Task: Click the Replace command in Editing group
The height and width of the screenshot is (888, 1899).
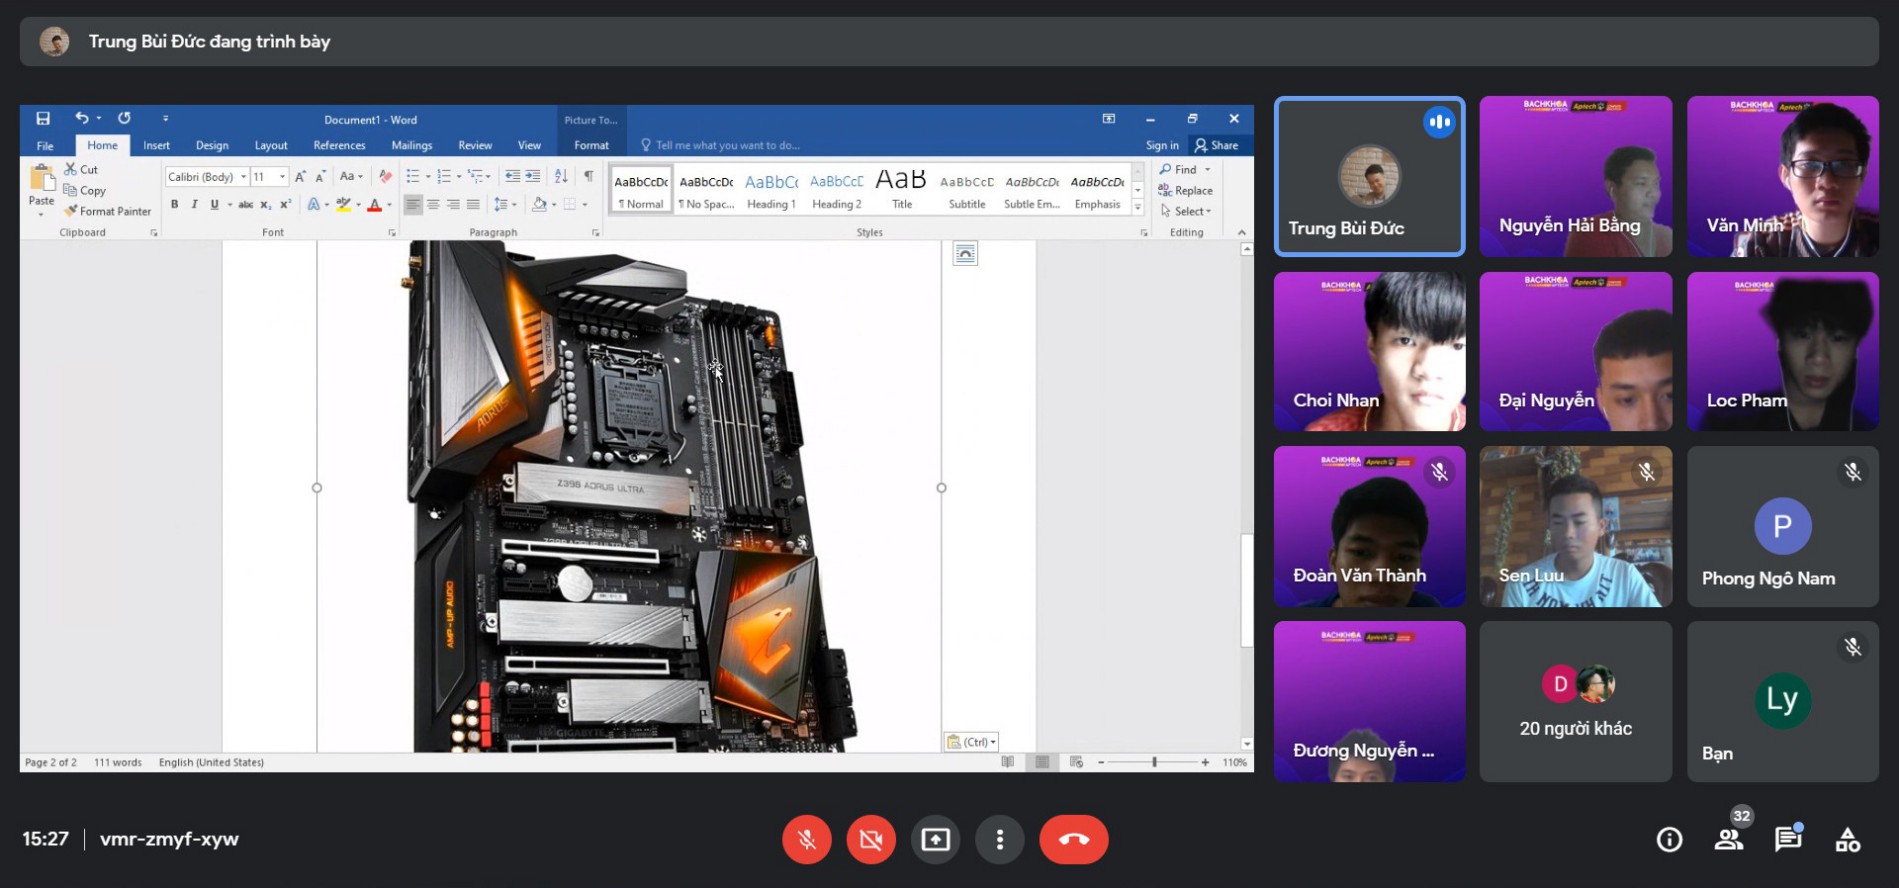Action: tap(1185, 190)
